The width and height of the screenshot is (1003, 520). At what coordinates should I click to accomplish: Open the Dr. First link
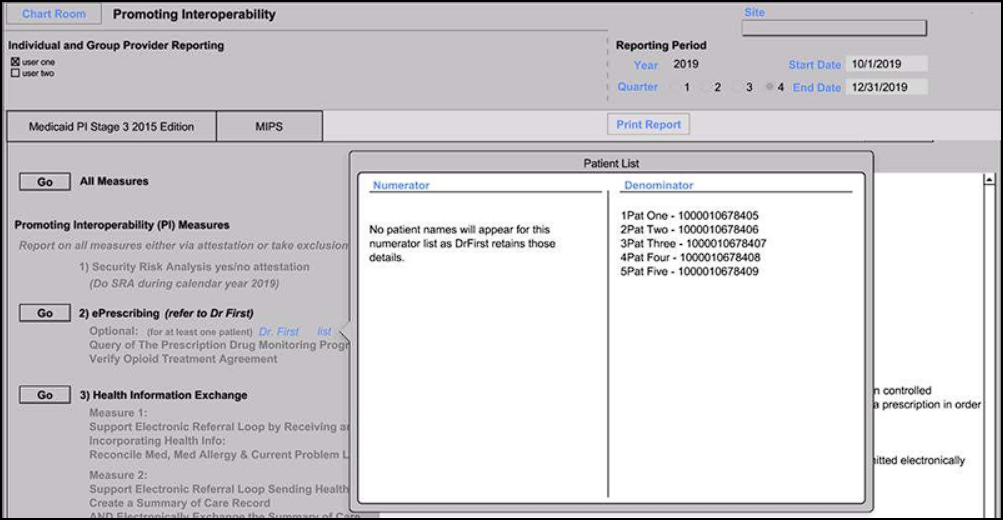(279, 331)
